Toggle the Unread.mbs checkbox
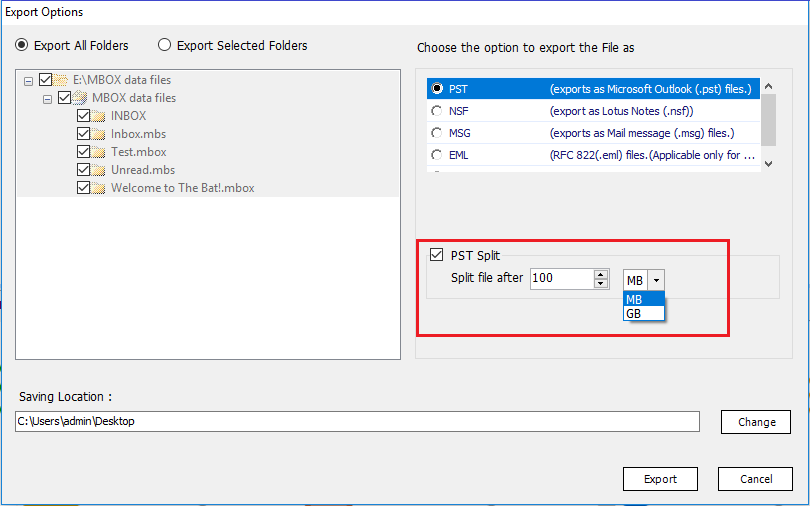Image resolution: width=810 pixels, height=506 pixels. click(83, 169)
